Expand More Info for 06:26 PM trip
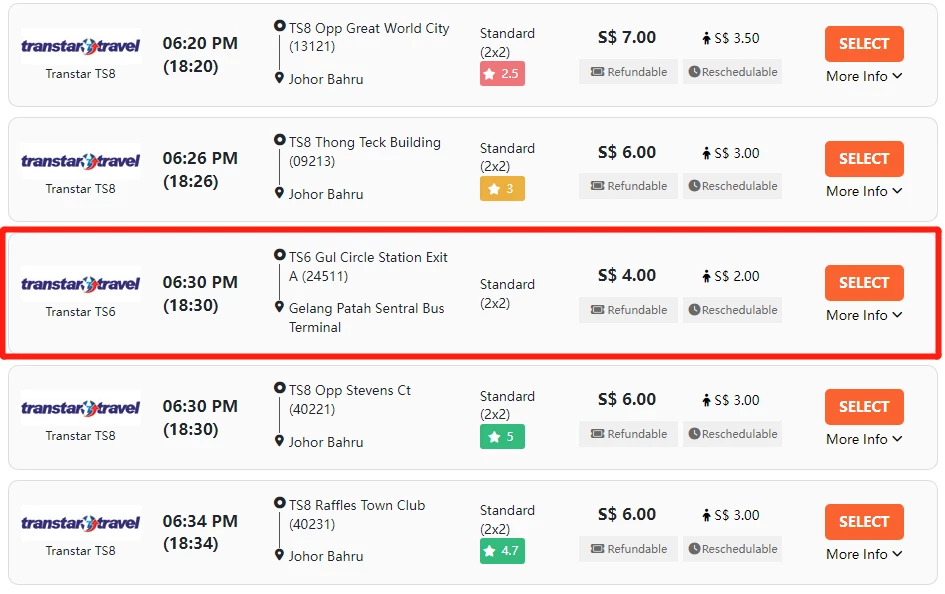This screenshot has width=945, height=594. 864,191
